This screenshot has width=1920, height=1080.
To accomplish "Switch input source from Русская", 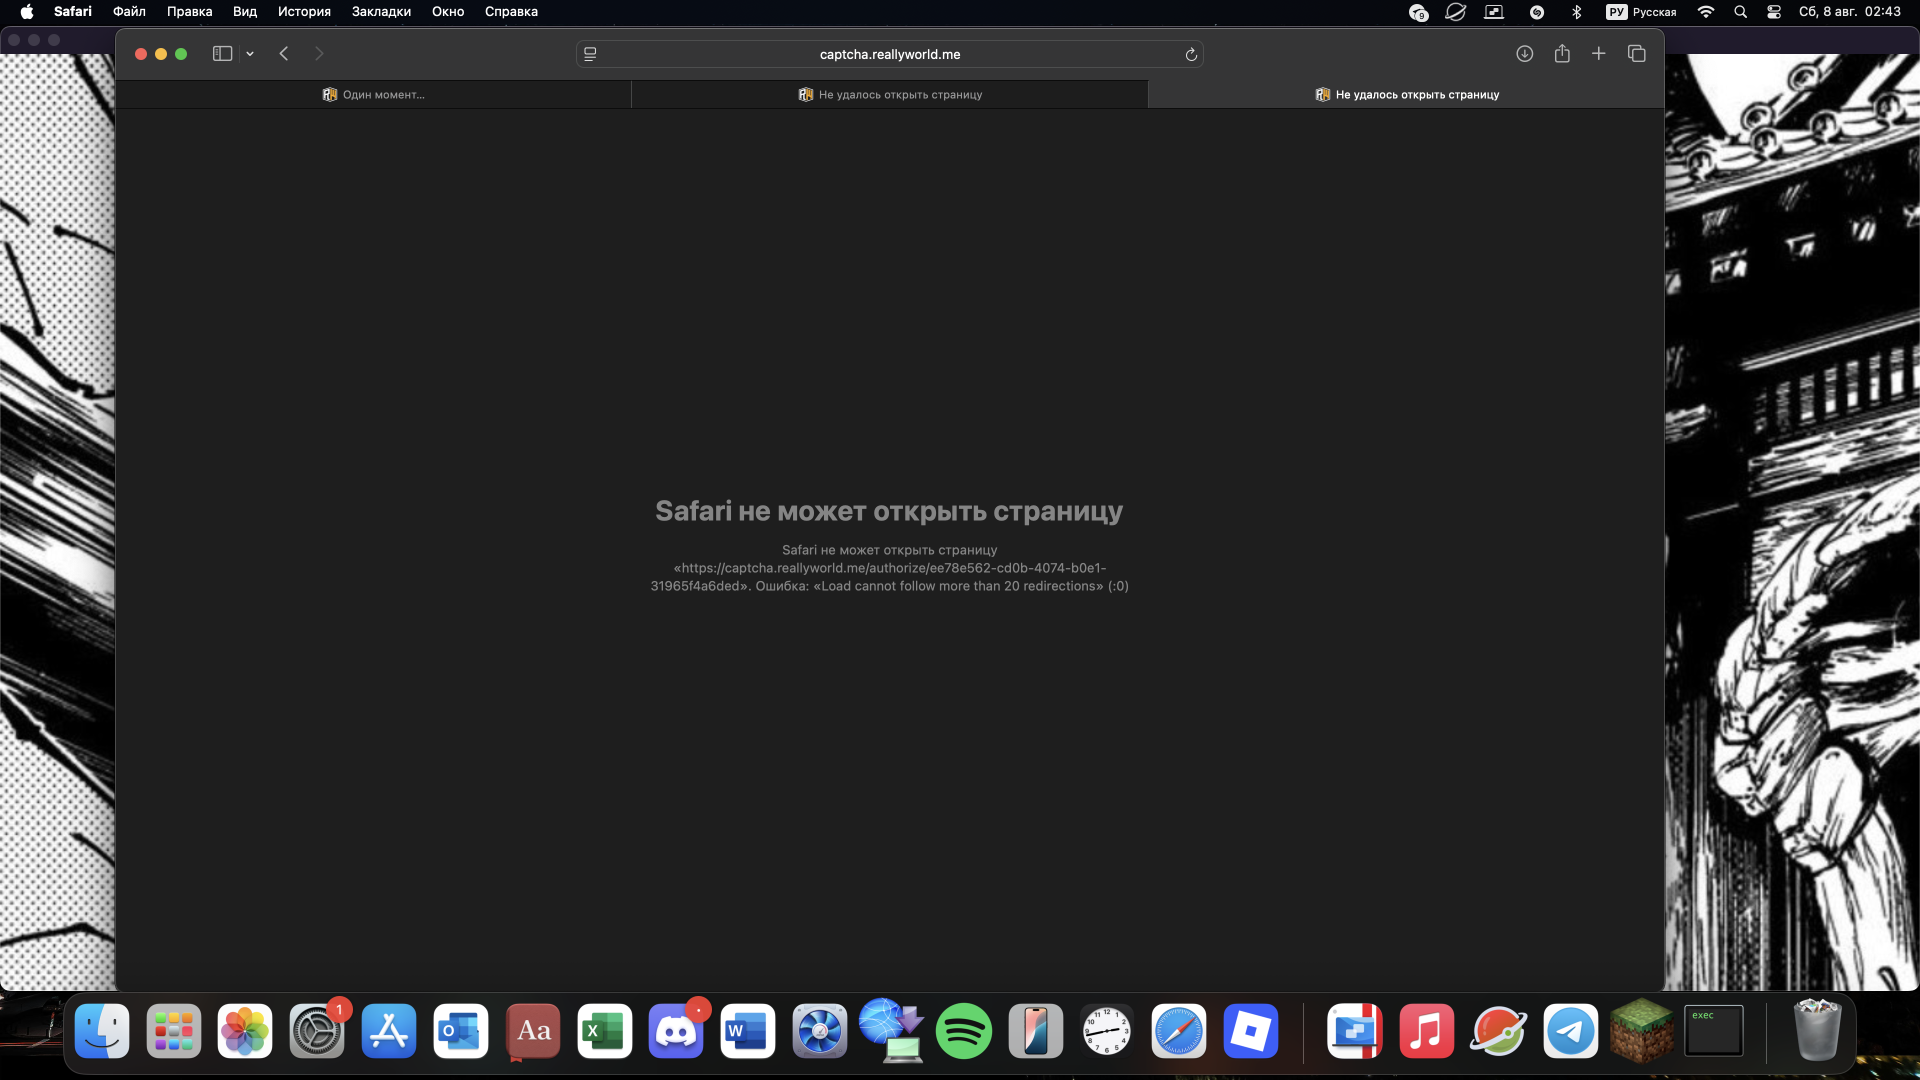I will [1641, 12].
